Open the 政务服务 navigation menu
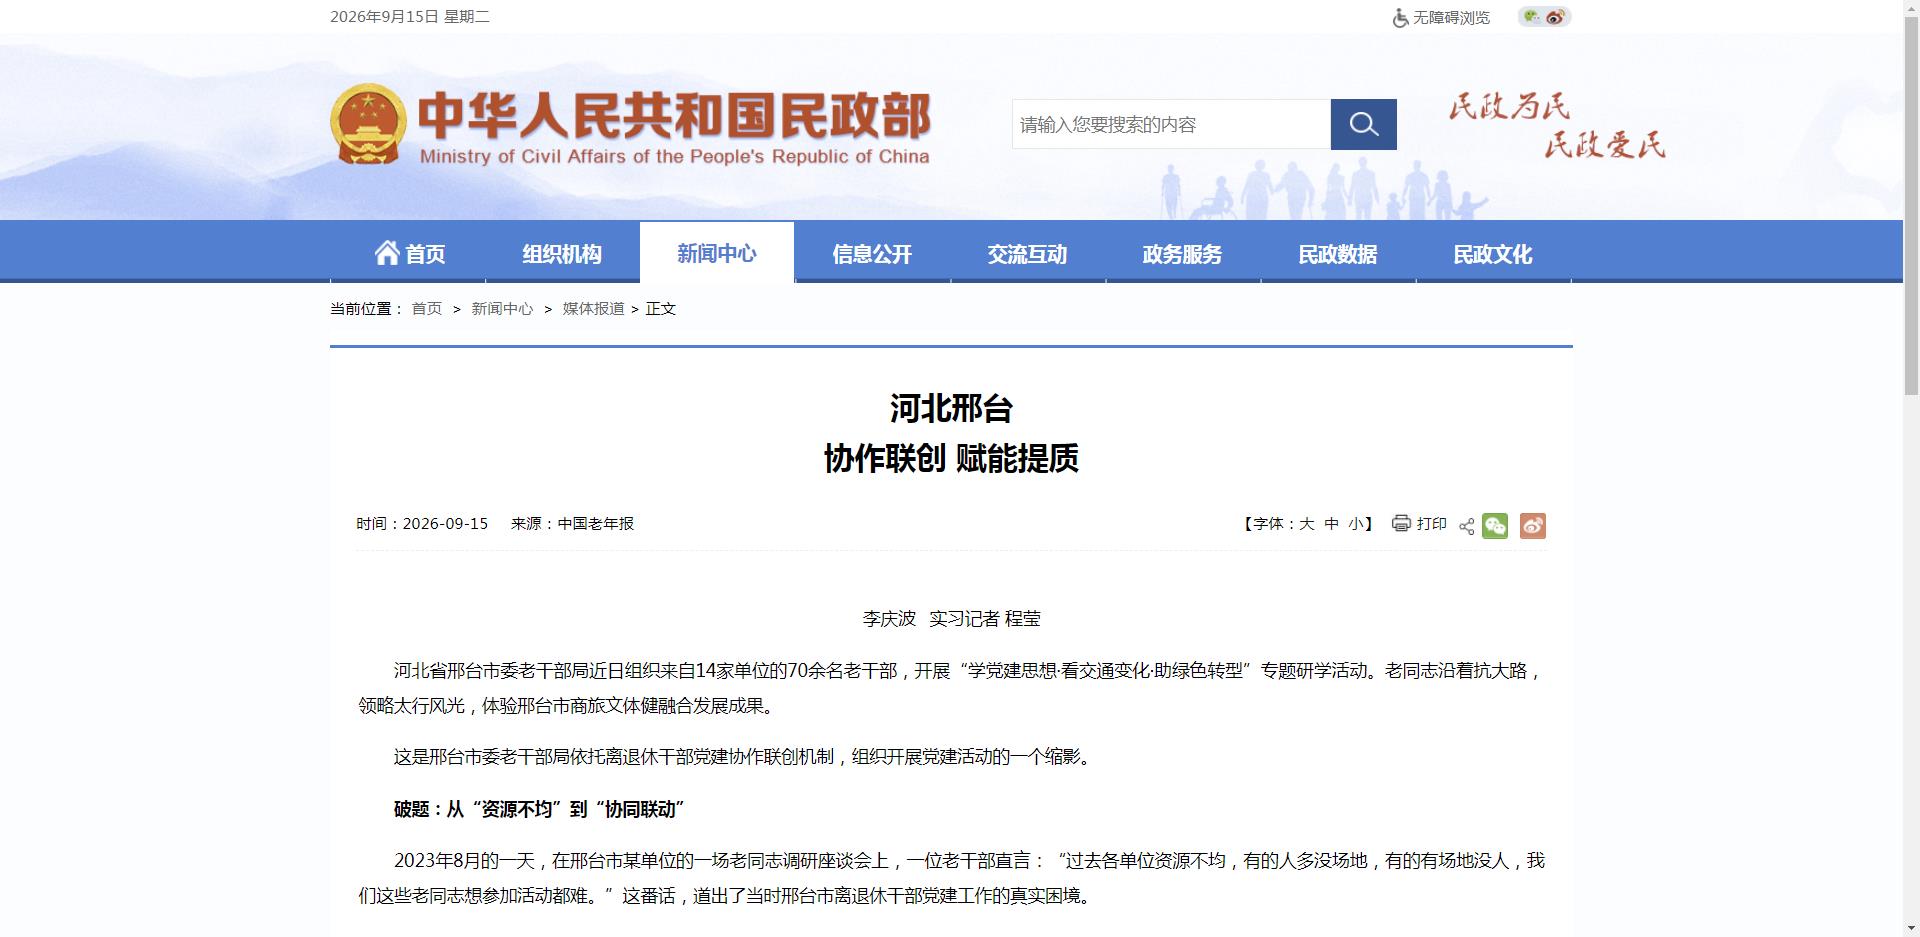Image resolution: width=1920 pixels, height=937 pixels. click(x=1182, y=254)
